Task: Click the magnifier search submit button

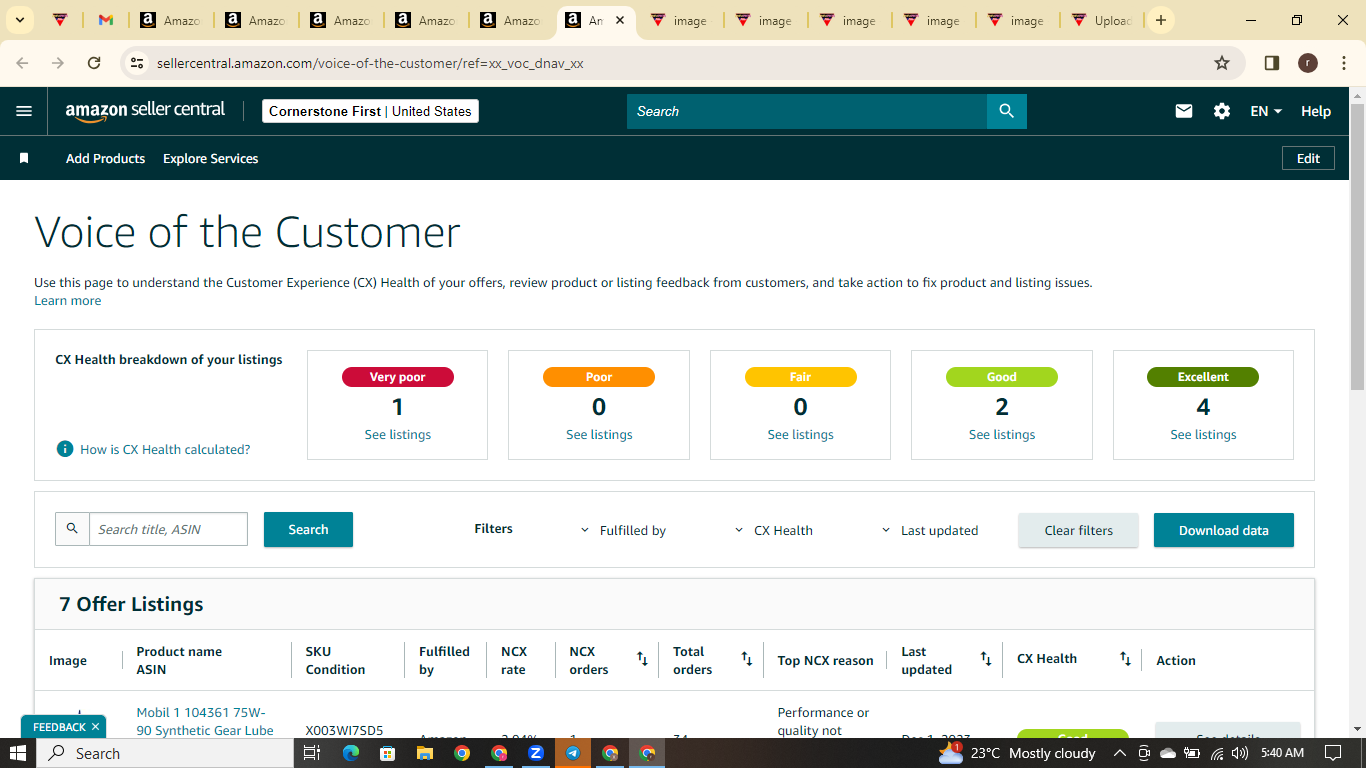Action: point(1007,111)
